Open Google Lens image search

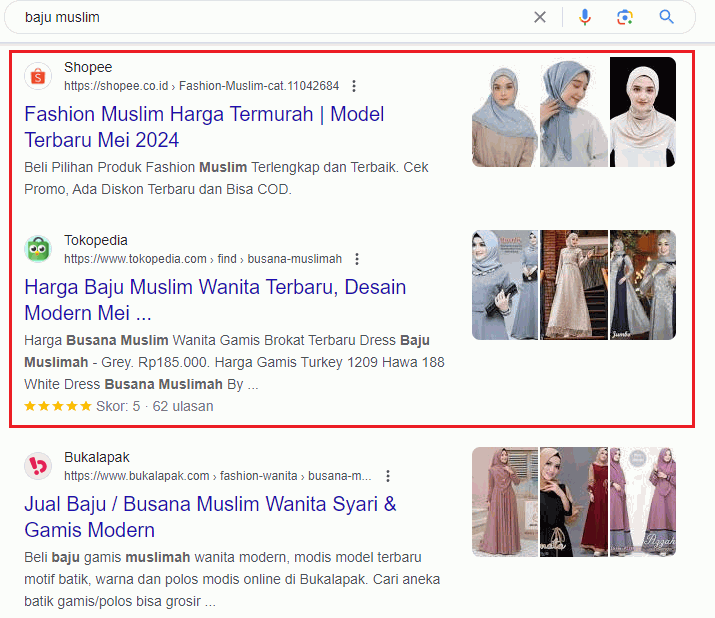coord(625,17)
